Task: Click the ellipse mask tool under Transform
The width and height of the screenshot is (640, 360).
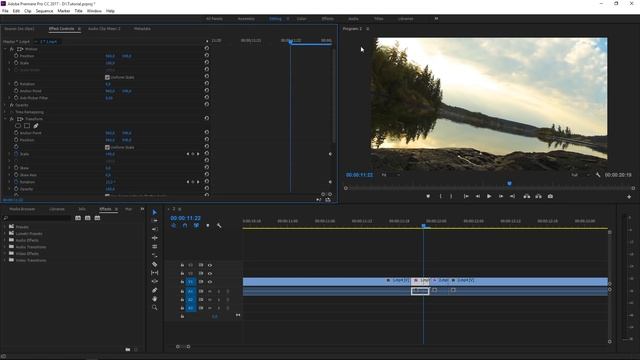Action: 18,126
